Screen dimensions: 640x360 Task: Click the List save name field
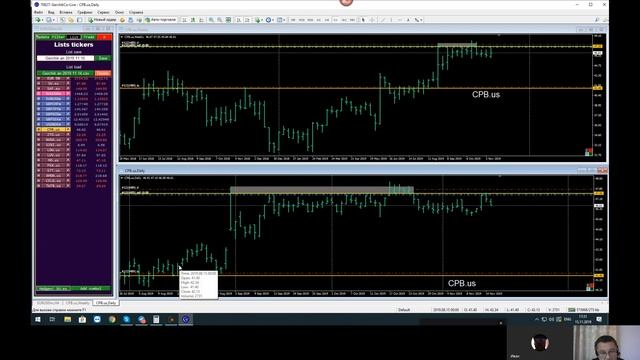(x=65, y=58)
